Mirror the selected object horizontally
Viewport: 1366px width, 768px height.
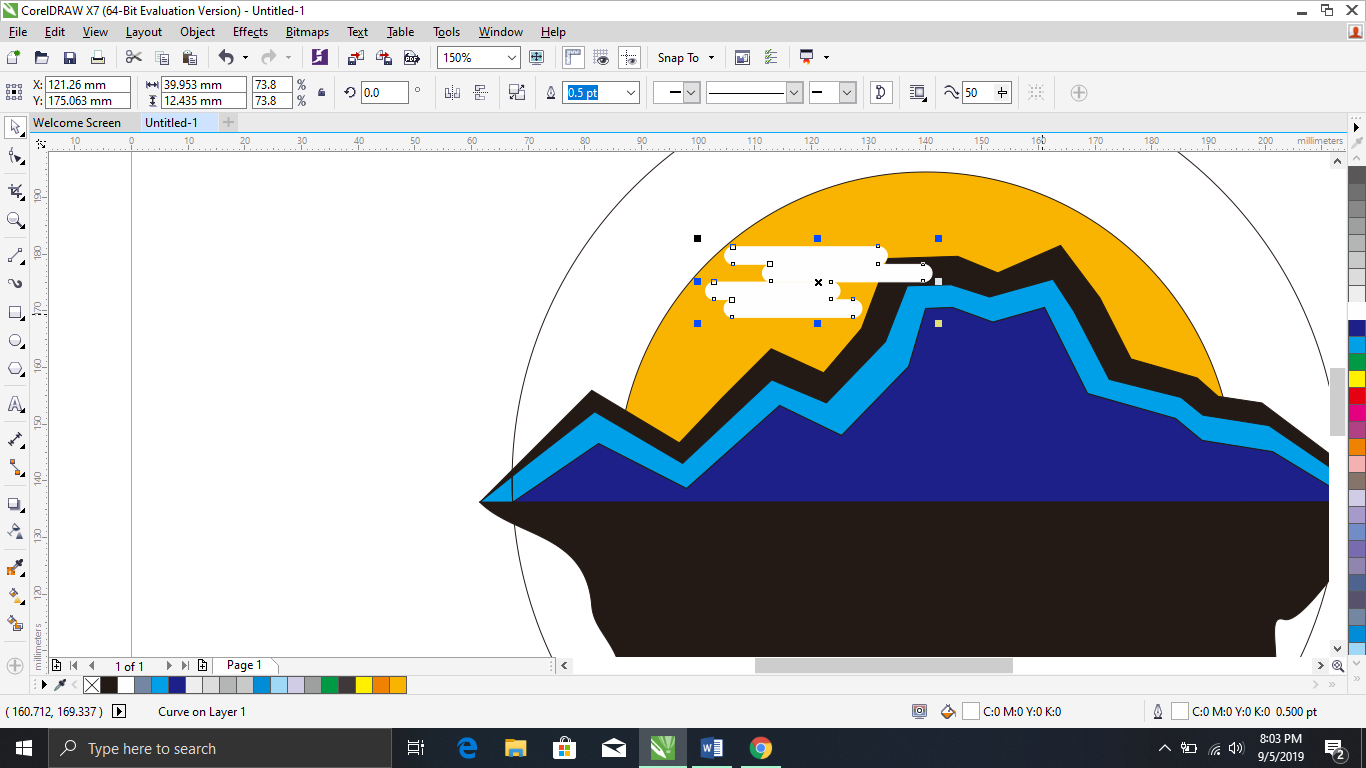click(452, 92)
